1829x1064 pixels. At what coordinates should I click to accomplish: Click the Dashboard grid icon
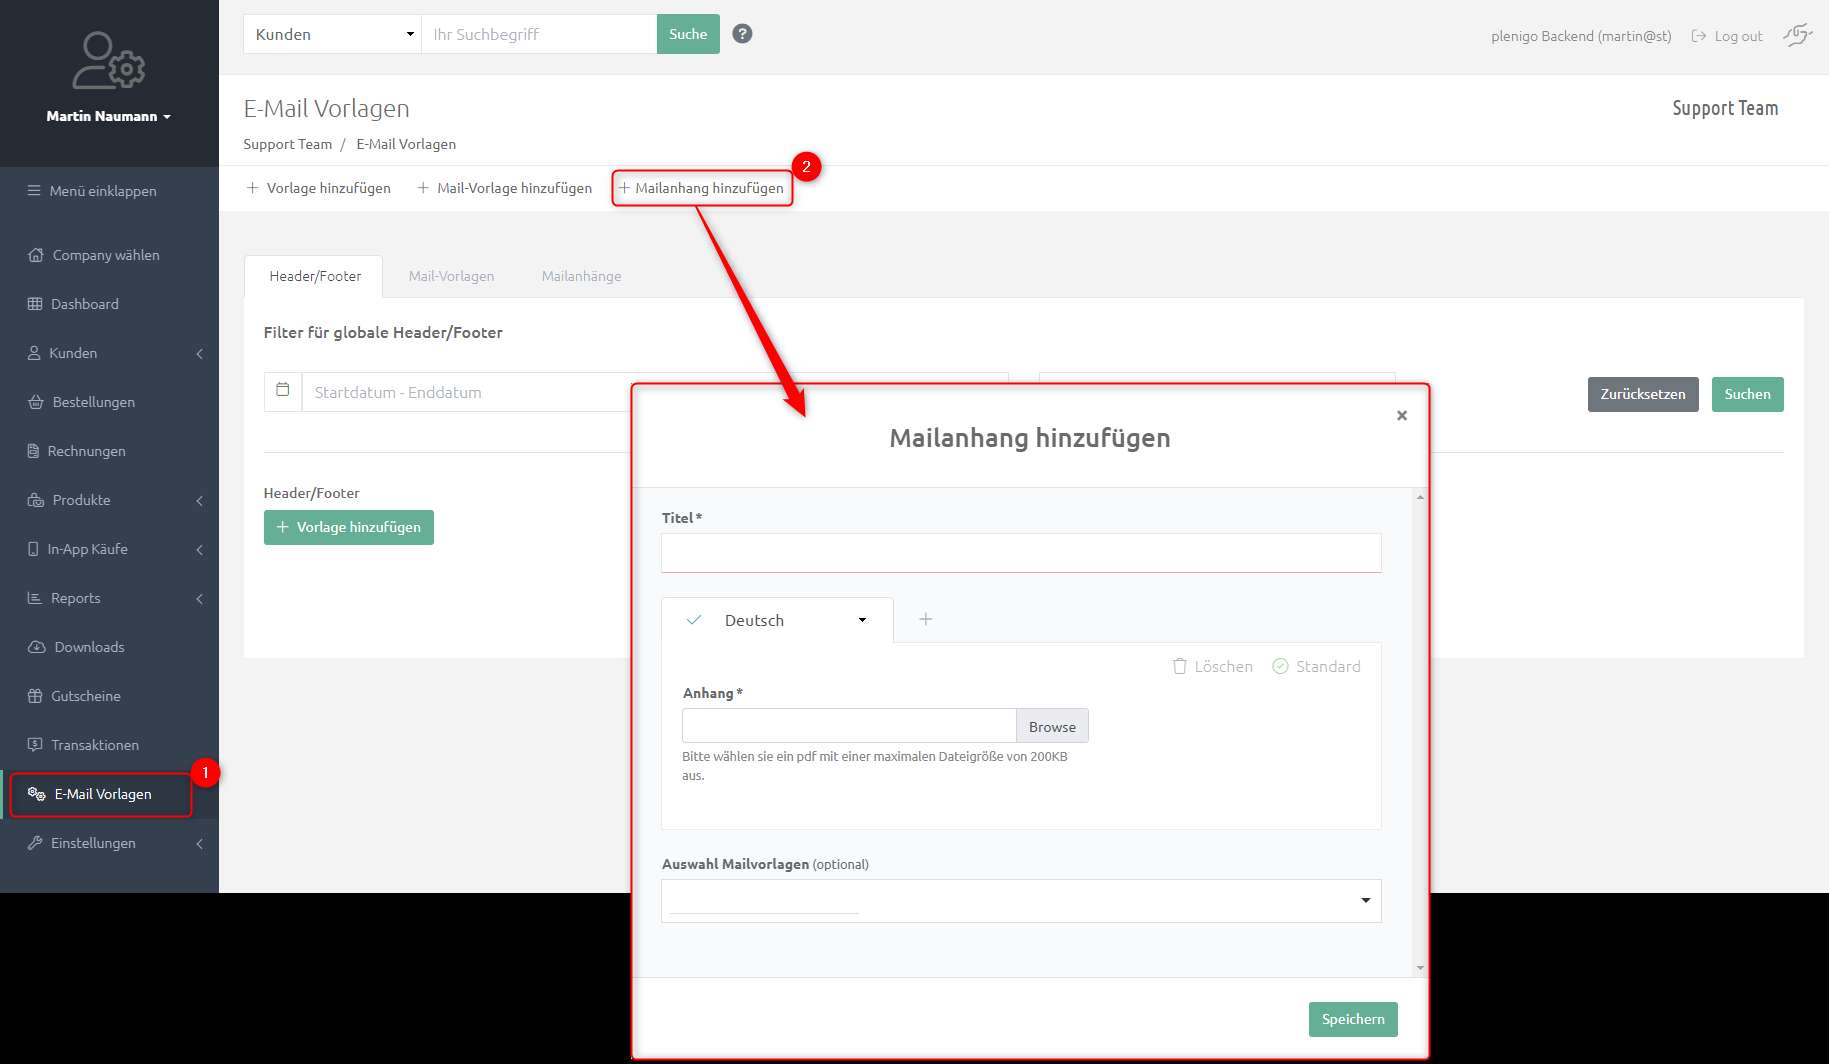pyautogui.click(x=35, y=304)
